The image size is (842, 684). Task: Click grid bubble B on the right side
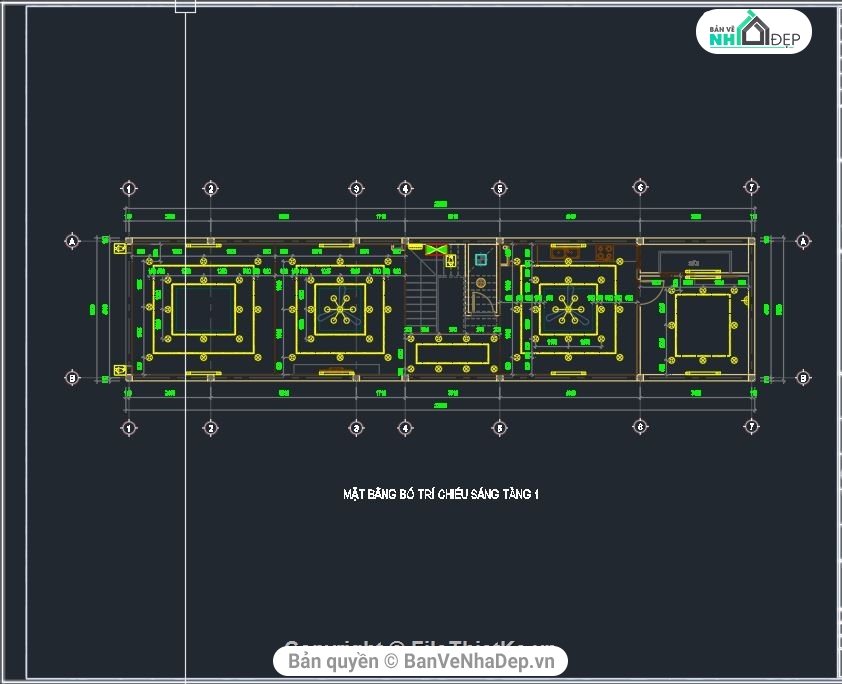(802, 378)
